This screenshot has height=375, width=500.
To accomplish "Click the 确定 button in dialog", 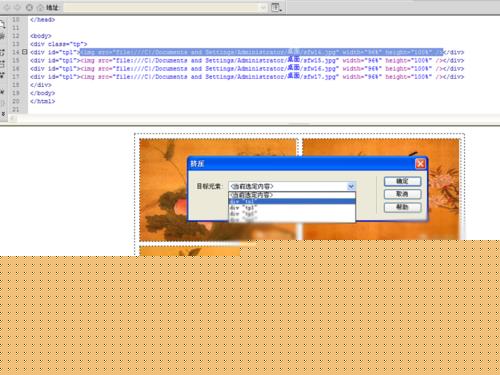I will point(402,181).
